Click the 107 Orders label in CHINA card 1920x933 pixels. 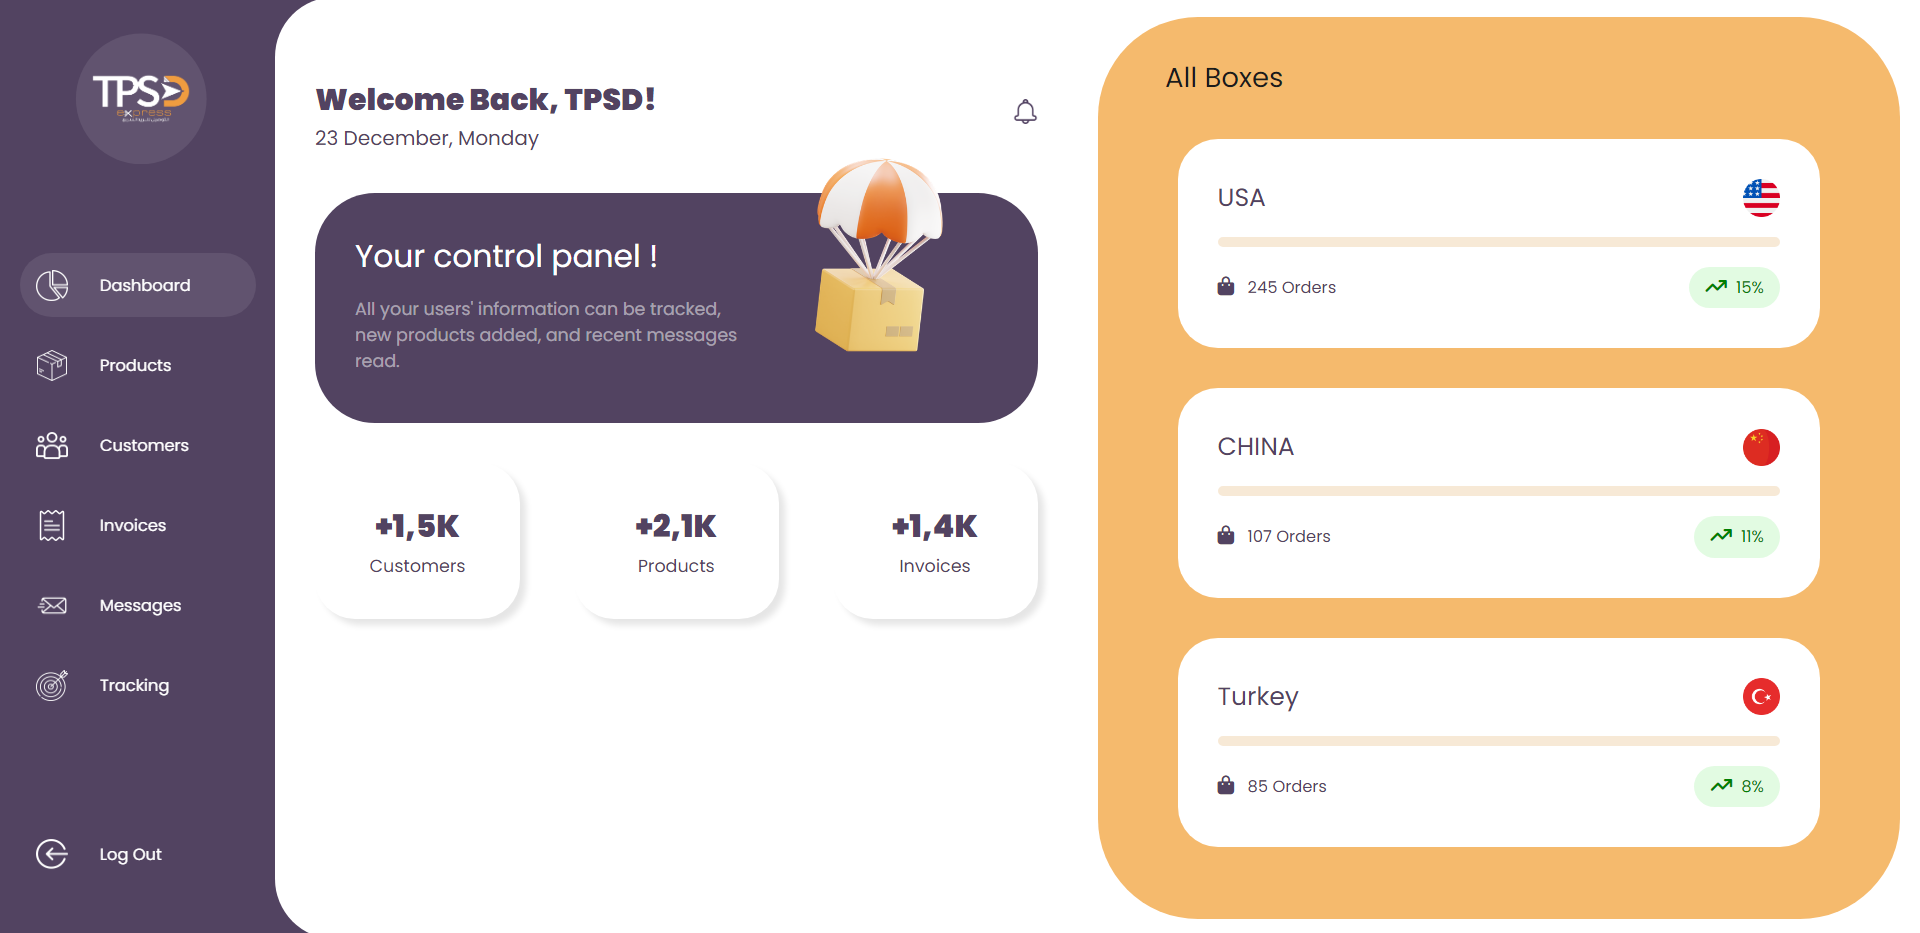click(1288, 536)
